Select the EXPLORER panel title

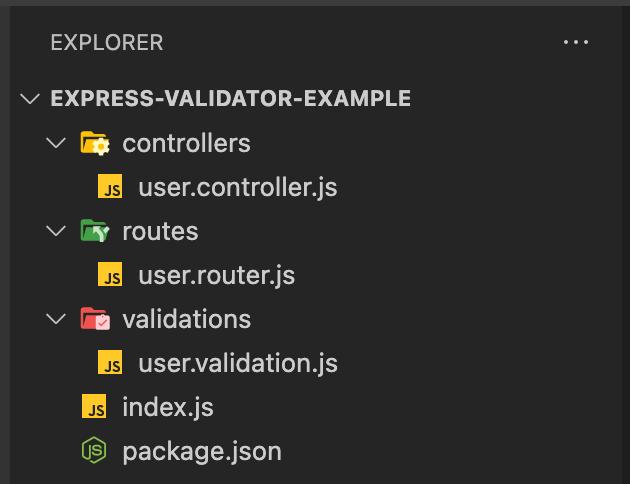click(x=107, y=43)
